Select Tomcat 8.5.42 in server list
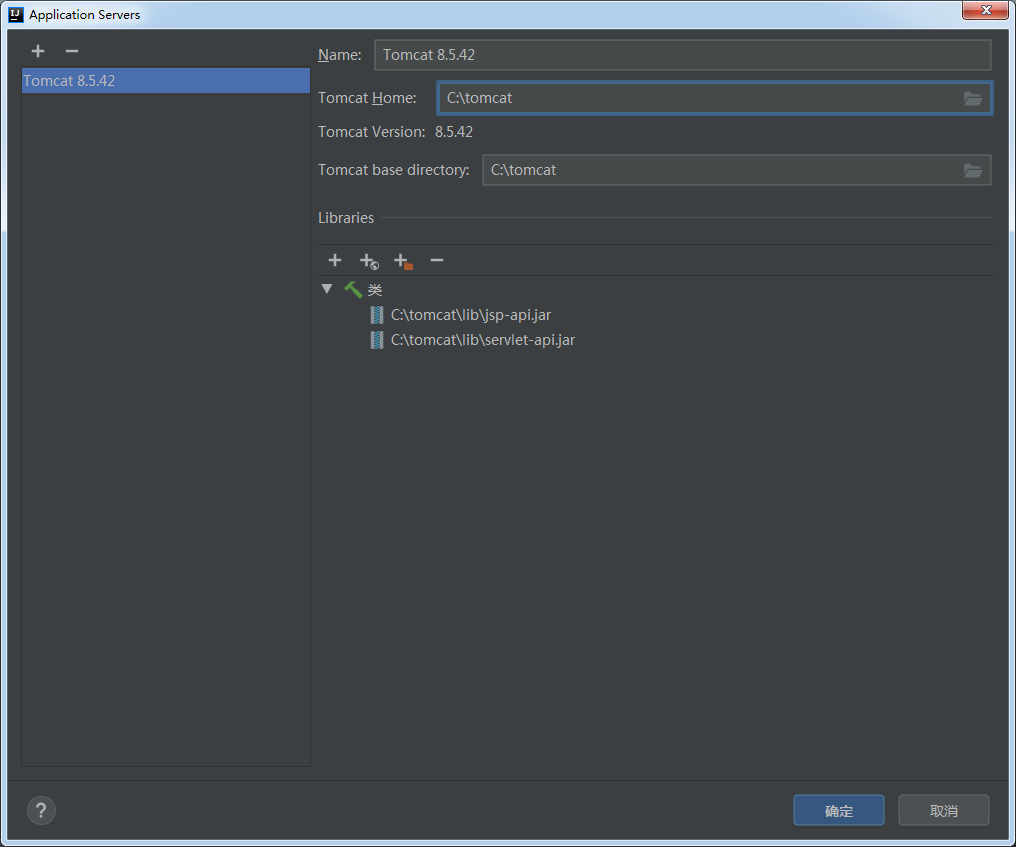1016x847 pixels. [166, 80]
